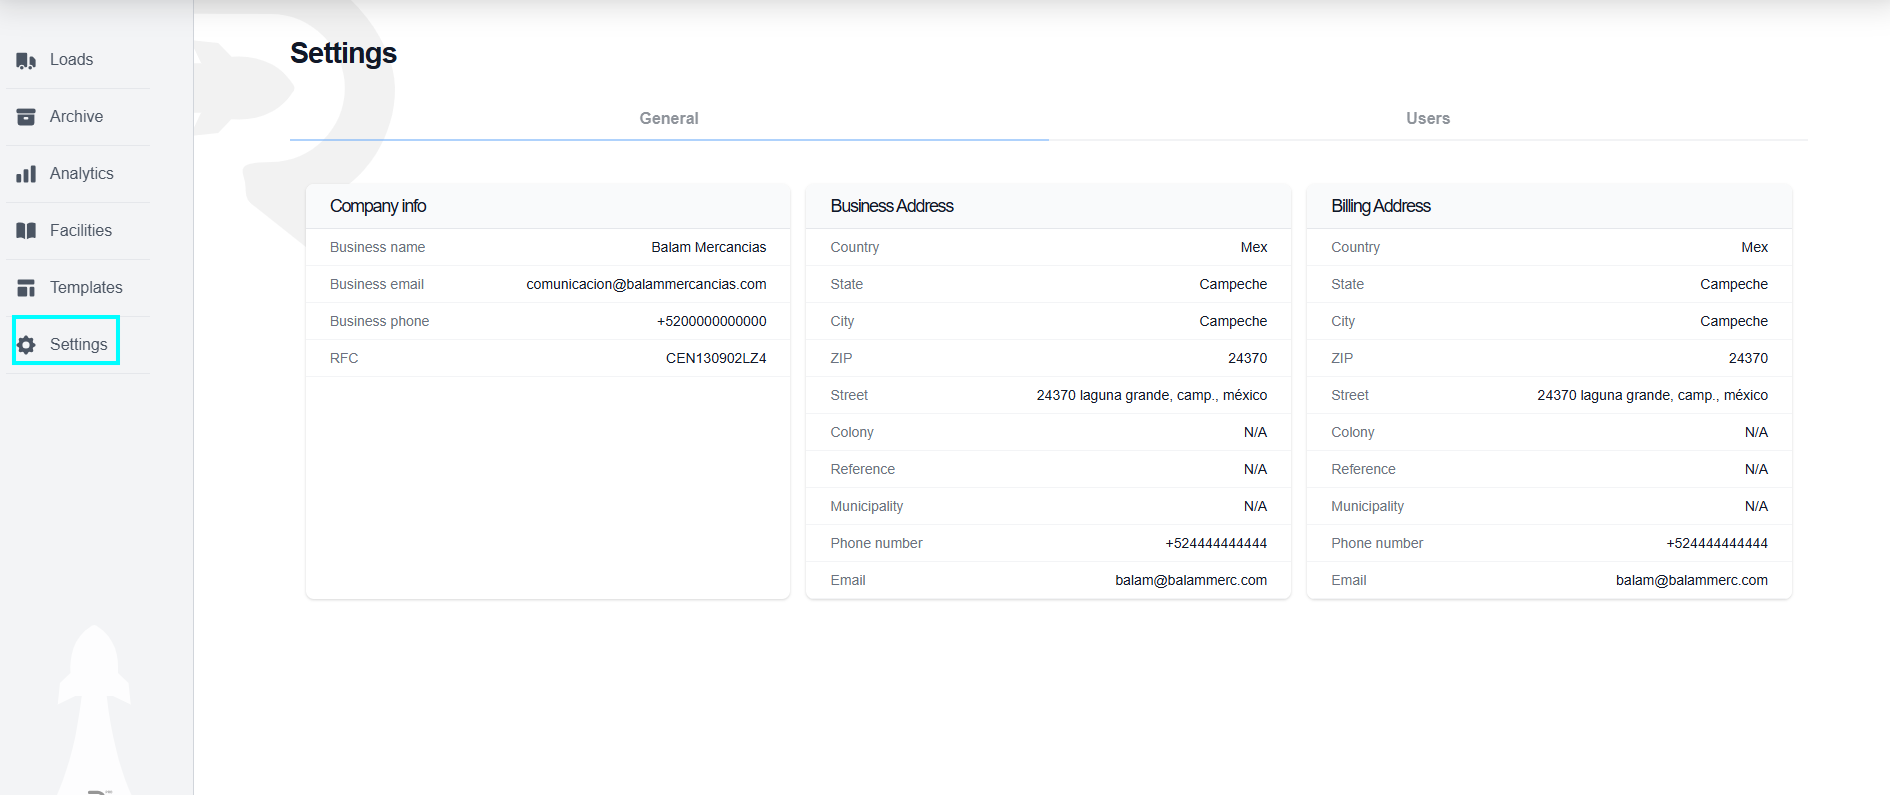The image size is (1890, 795).
Task: Click the Business email label
Action: [377, 284]
